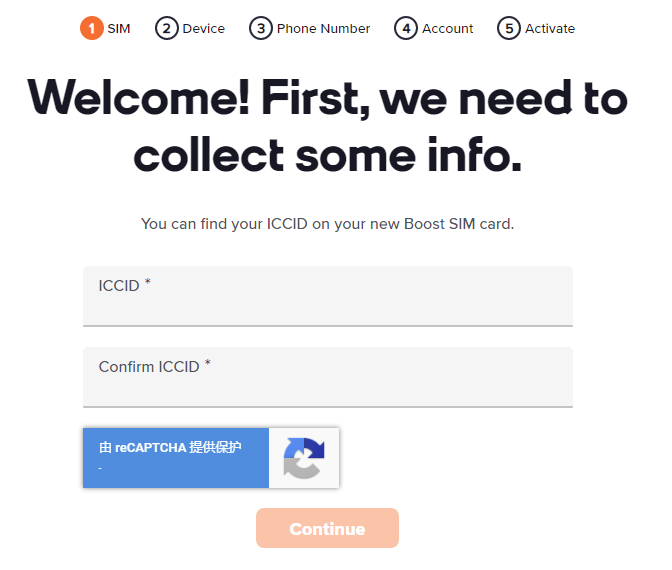The image size is (672, 570).
Task: Click the step 4 number circle
Action: click(x=406, y=28)
